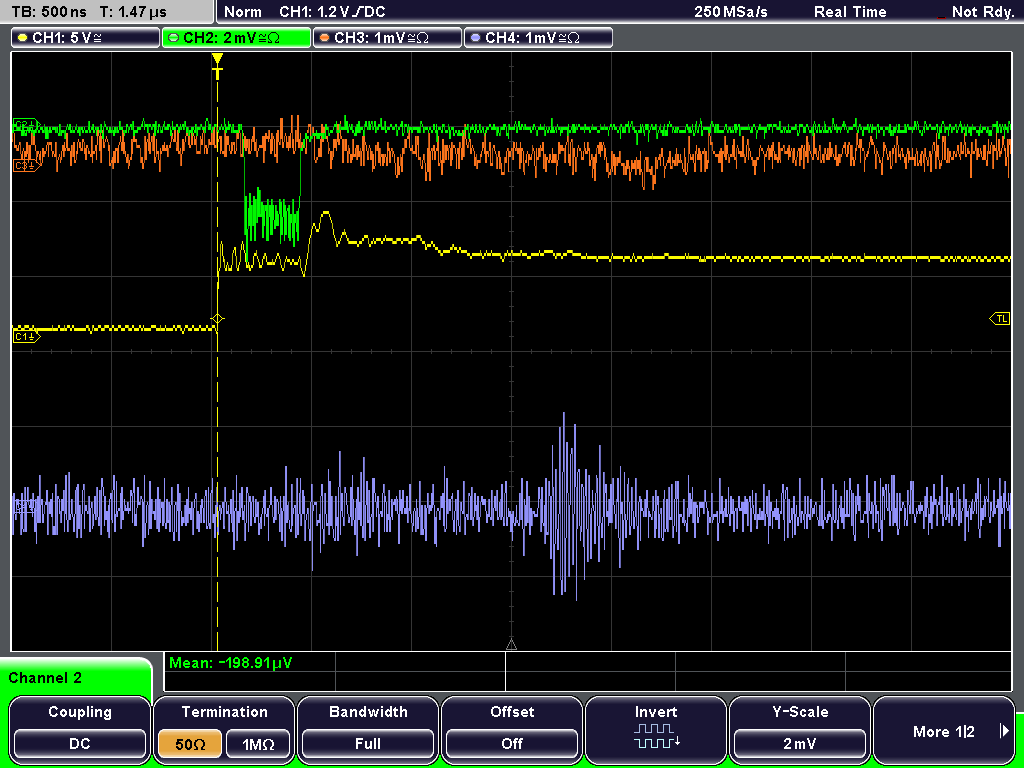Screen dimensions: 1024x768
Task: Click the blue dot on the CH4 tab
Action: (475, 38)
